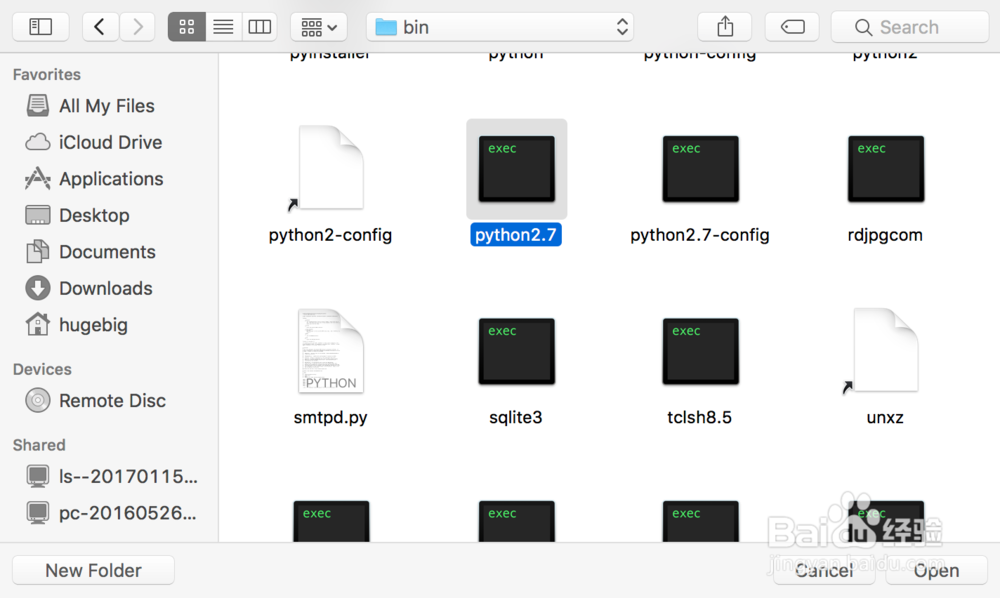
Task: Select shared computer pc-20160526...
Action: tap(127, 513)
